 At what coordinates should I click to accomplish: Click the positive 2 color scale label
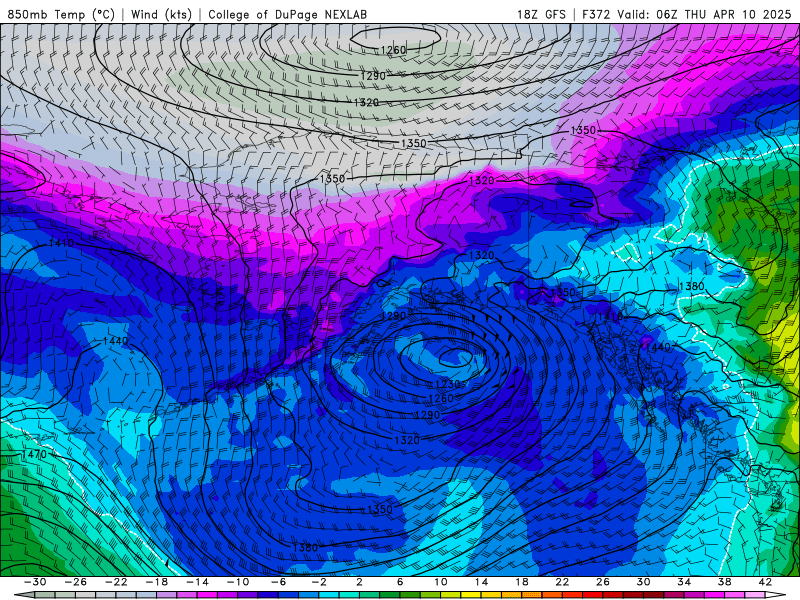[x=359, y=582]
